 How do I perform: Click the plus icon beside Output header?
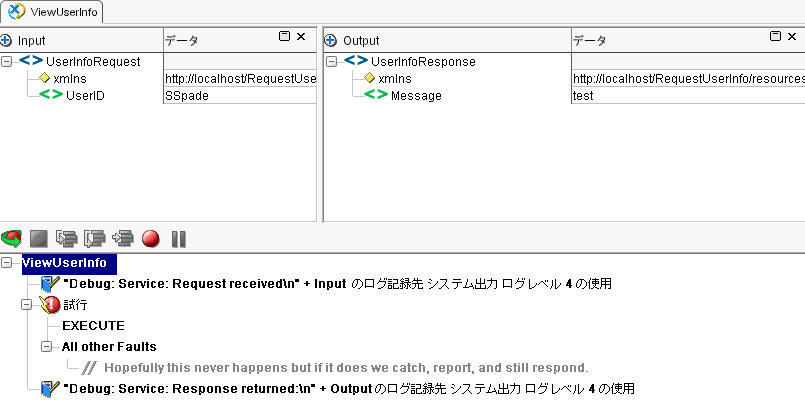(x=331, y=40)
